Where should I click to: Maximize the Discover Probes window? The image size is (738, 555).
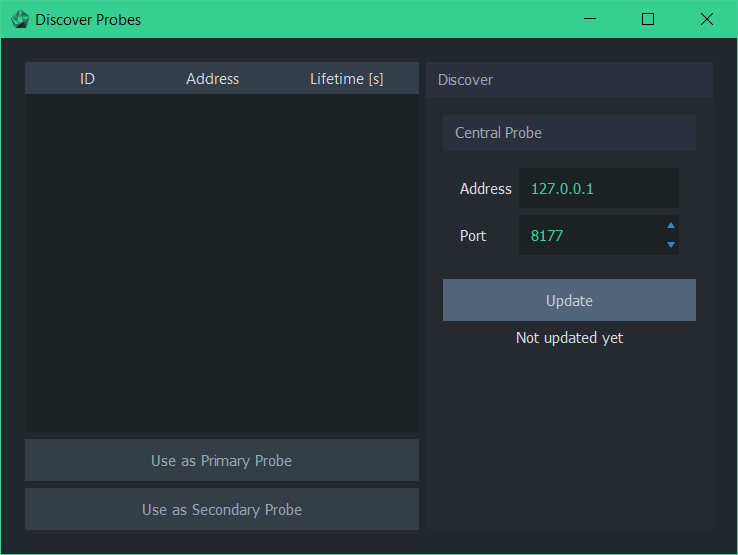pos(648,19)
